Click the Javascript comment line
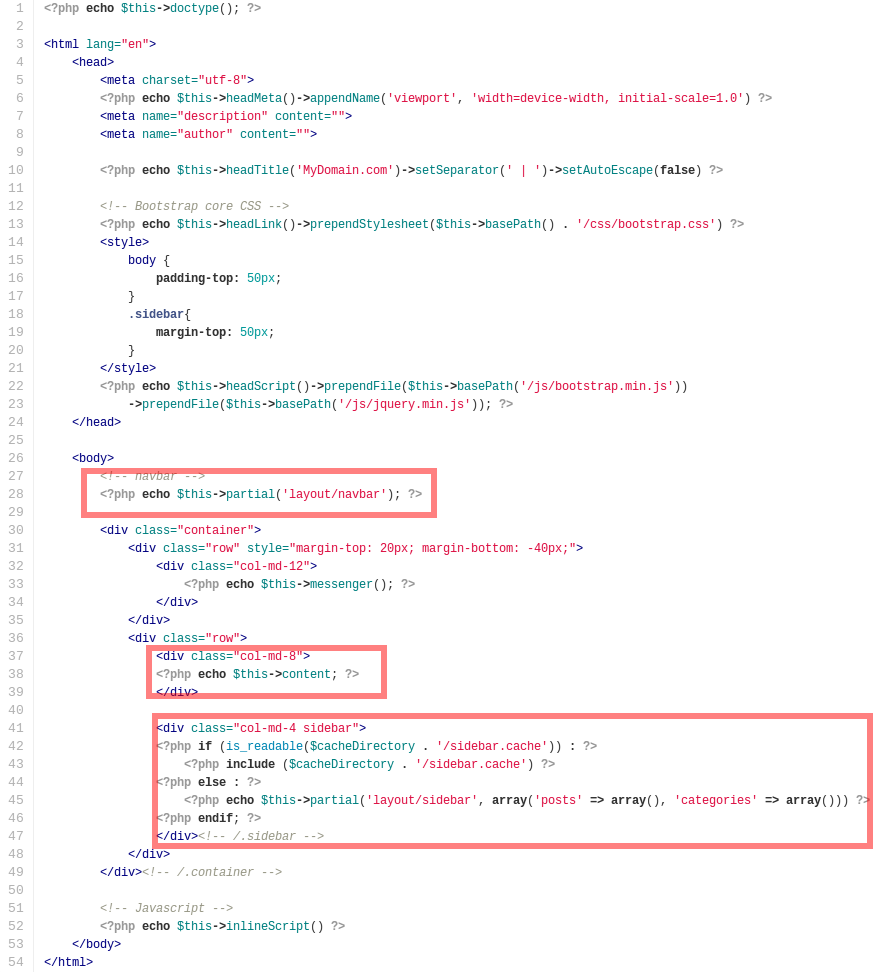Viewport: 882px width, 972px height. coord(166,909)
